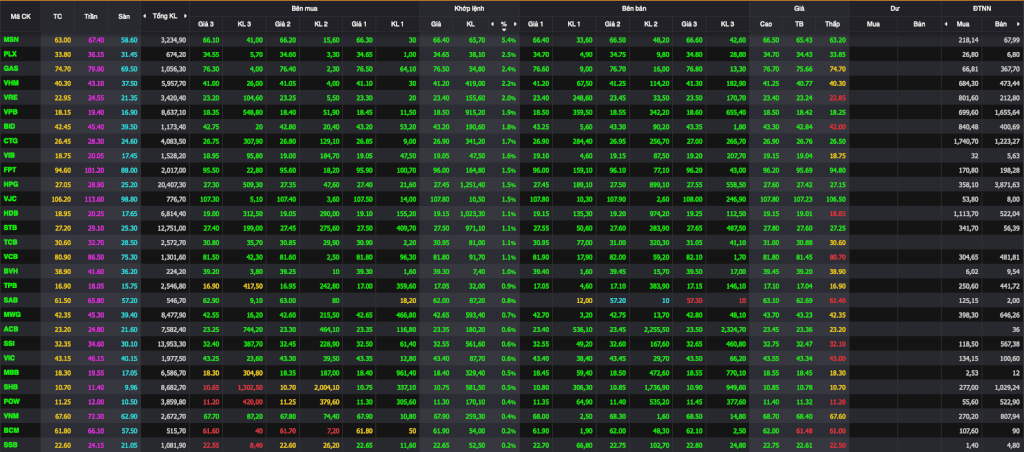Open the VJC stock ticker
This screenshot has height=452, width=1024.
click(10, 197)
